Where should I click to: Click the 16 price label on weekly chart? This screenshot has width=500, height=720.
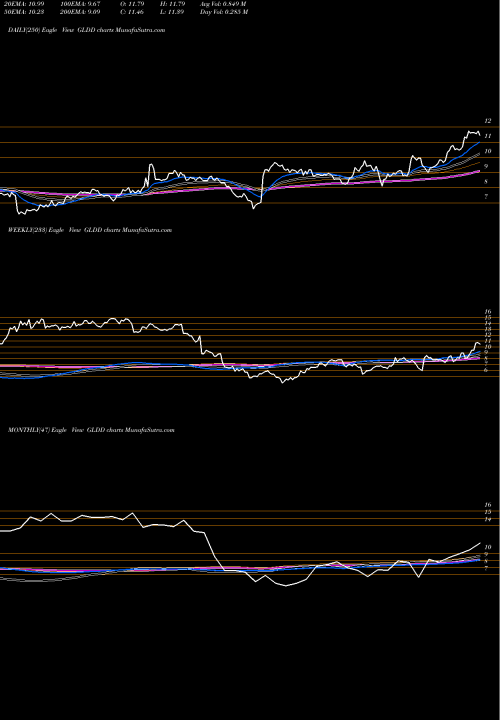(488, 311)
